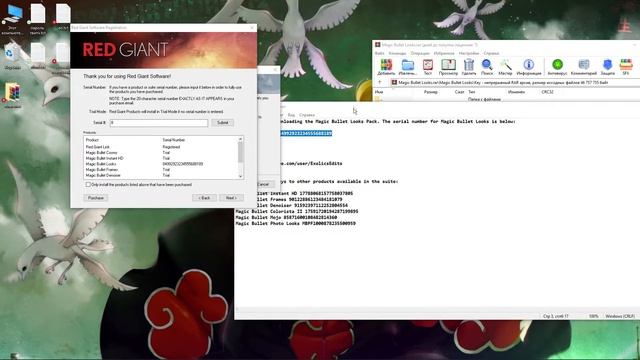Select the WinRAR archive desktop icon

[x=12, y=96]
